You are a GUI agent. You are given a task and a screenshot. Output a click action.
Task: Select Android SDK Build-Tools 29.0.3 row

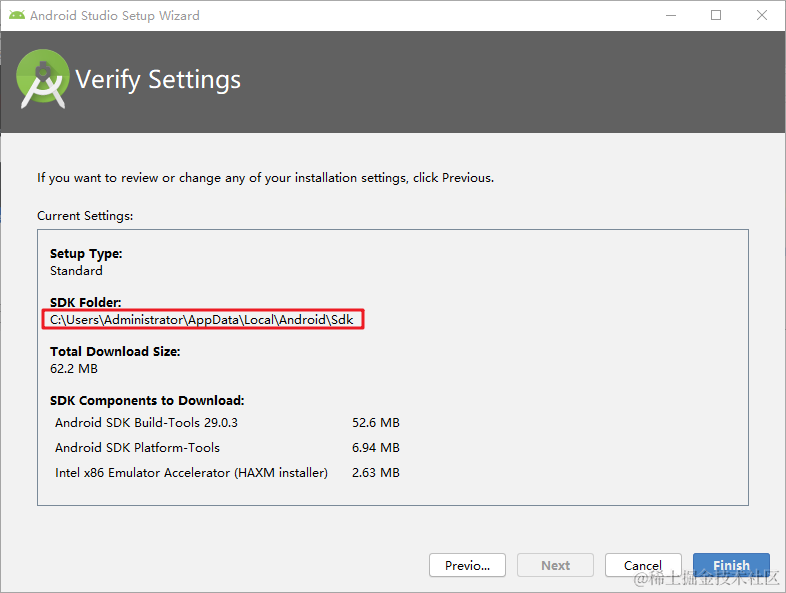[x=228, y=423]
